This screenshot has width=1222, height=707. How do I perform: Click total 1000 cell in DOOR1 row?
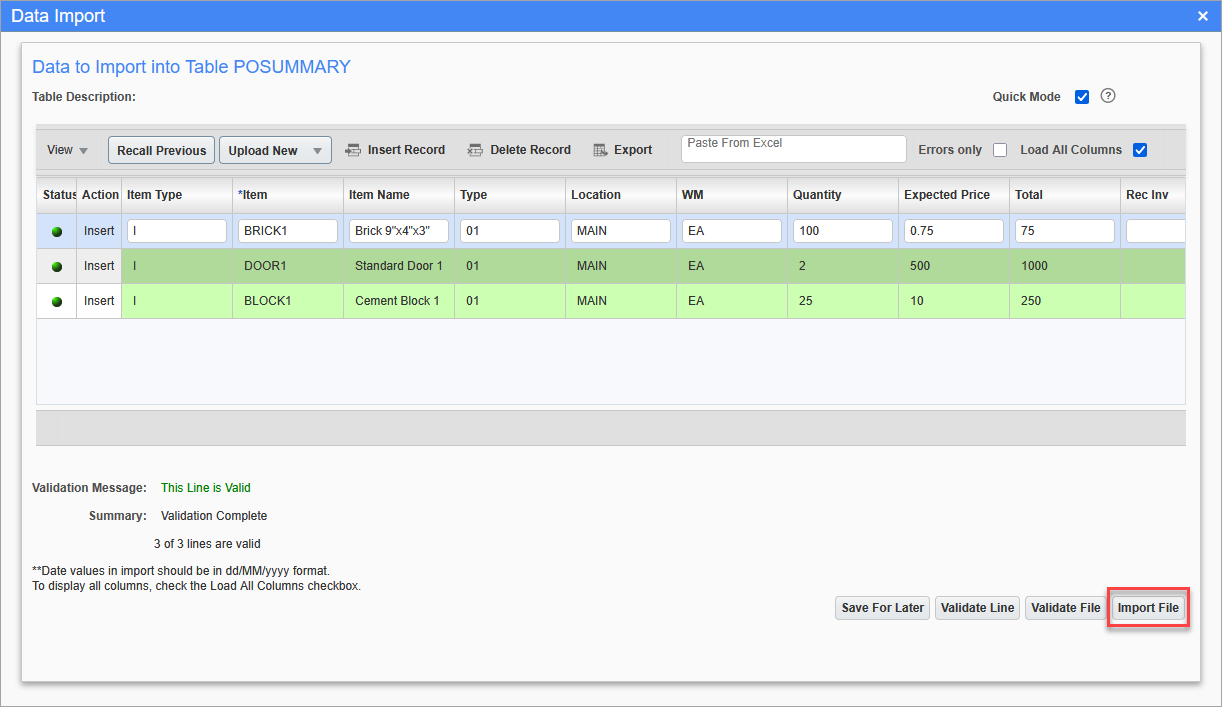point(1065,266)
